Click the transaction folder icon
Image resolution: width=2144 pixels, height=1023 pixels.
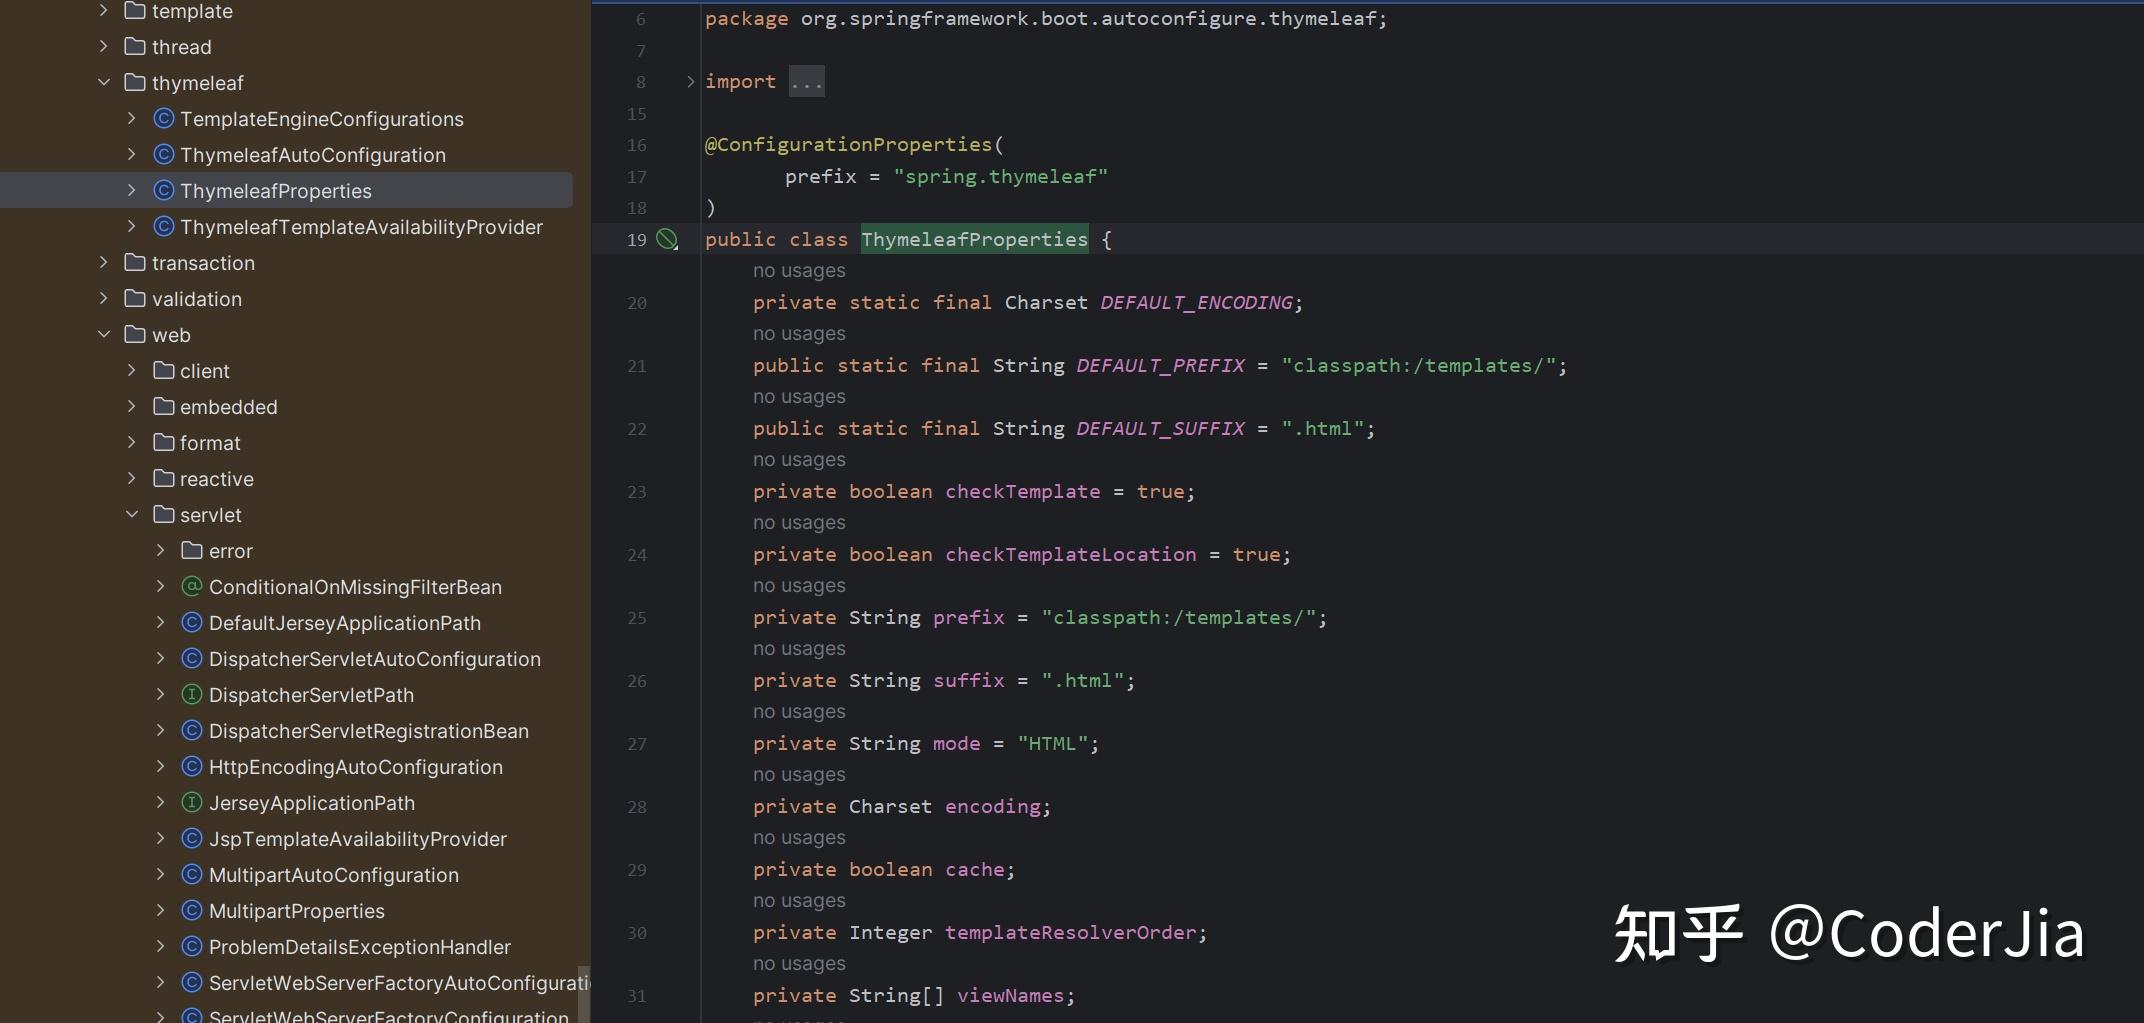(135, 263)
